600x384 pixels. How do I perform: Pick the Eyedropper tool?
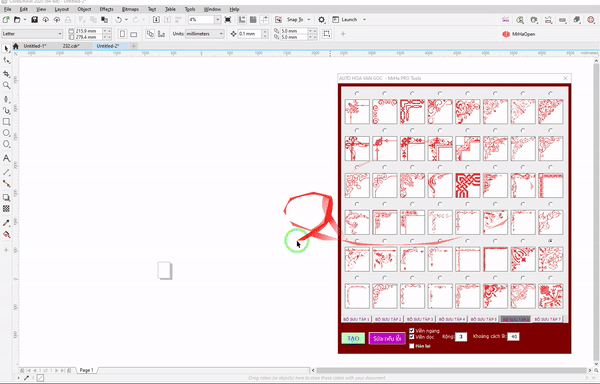(x=6, y=223)
